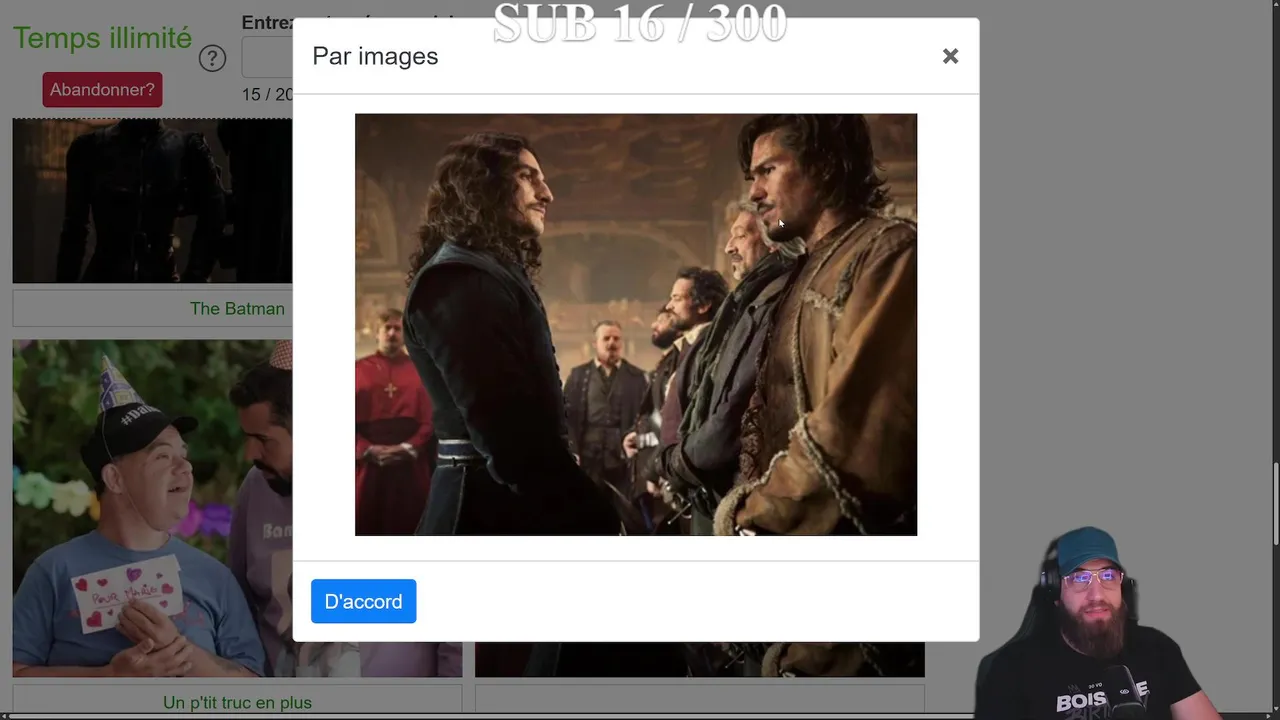
Task: Click the musketeers movie still in dialog
Action: (636, 324)
